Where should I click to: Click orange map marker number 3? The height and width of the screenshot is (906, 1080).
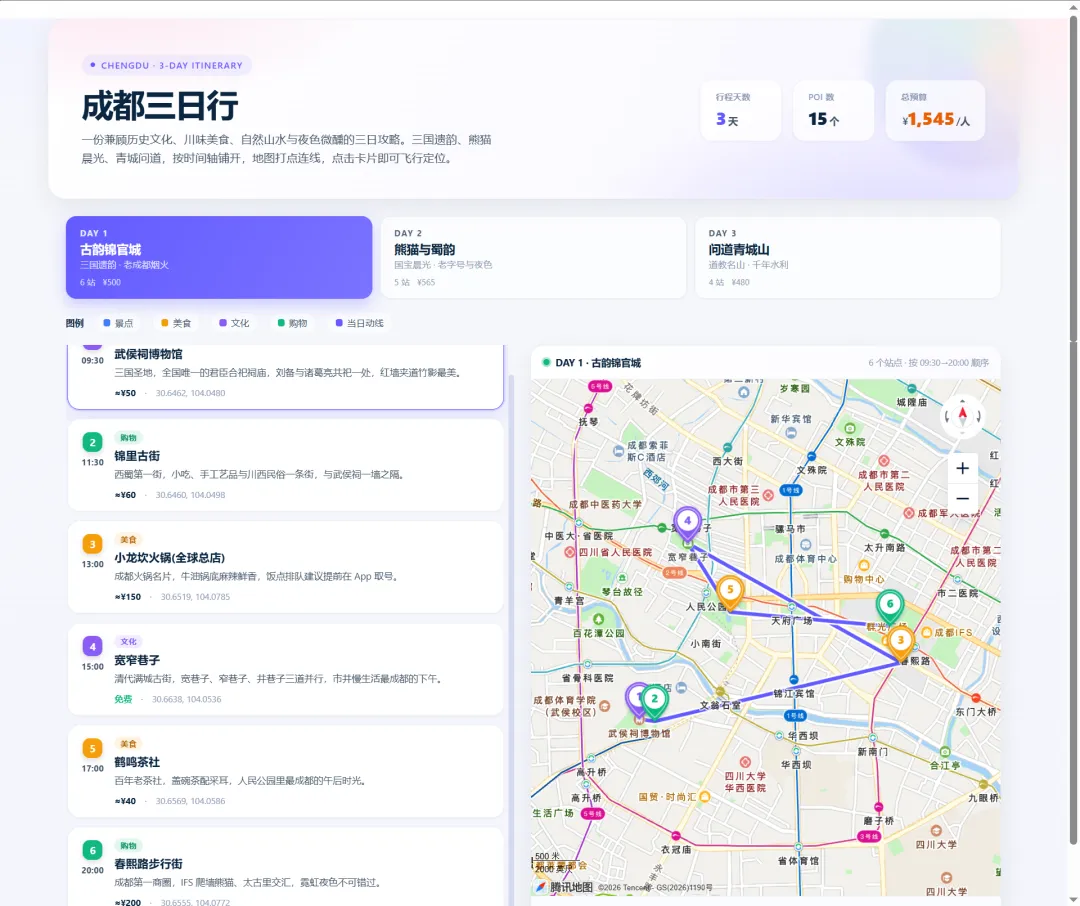tap(900, 643)
